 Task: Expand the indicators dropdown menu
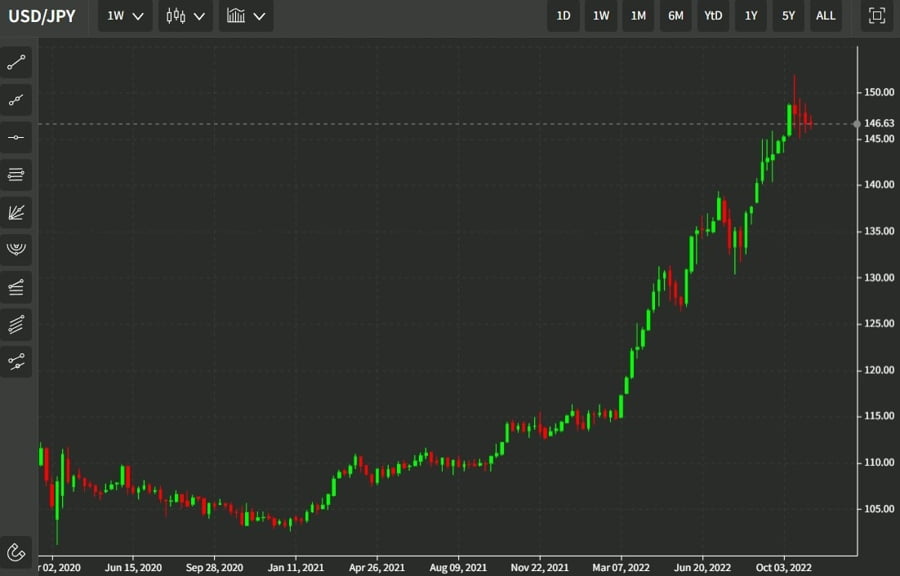246,16
